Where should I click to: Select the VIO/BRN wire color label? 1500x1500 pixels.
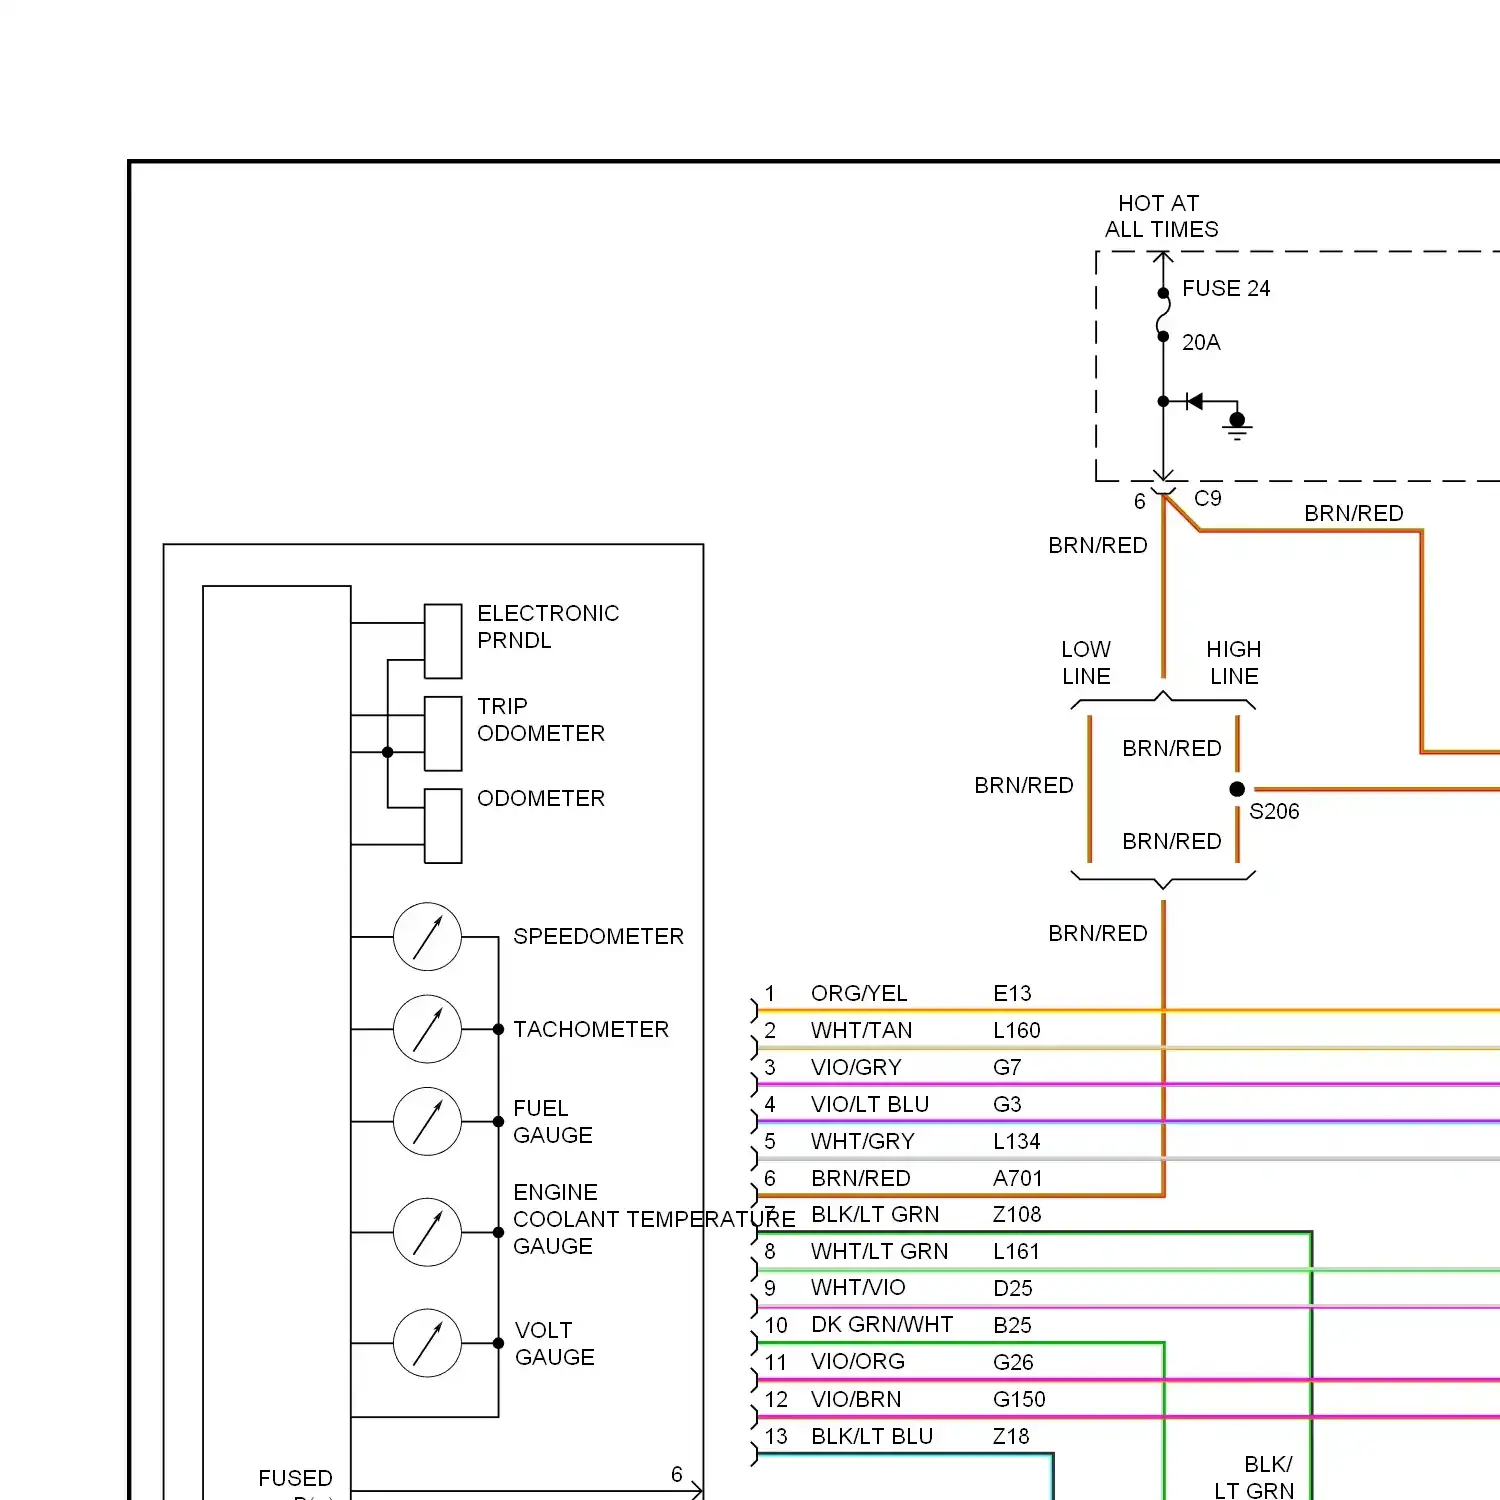(x=856, y=1399)
